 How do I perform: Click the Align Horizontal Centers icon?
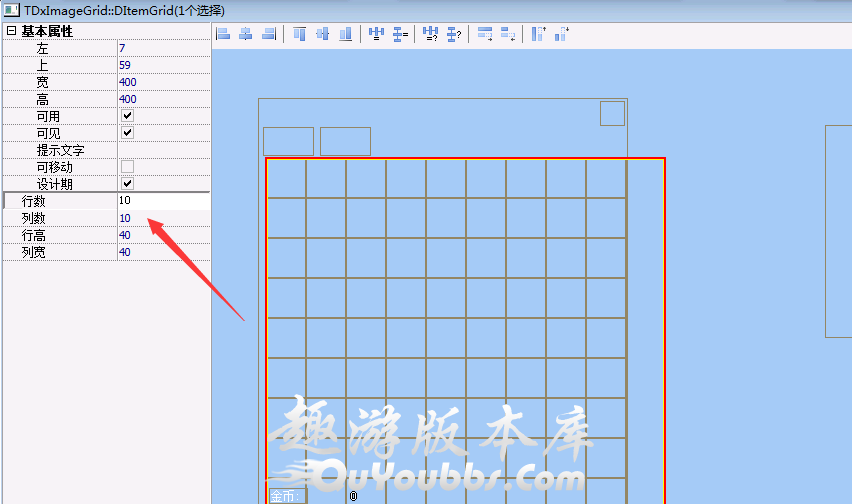[246, 34]
